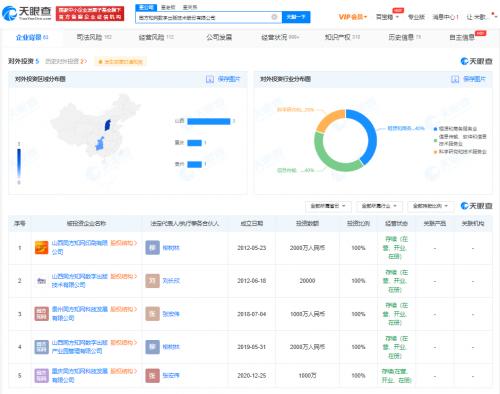Click the company logo in row 4
500x394 pixels.
(42, 347)
